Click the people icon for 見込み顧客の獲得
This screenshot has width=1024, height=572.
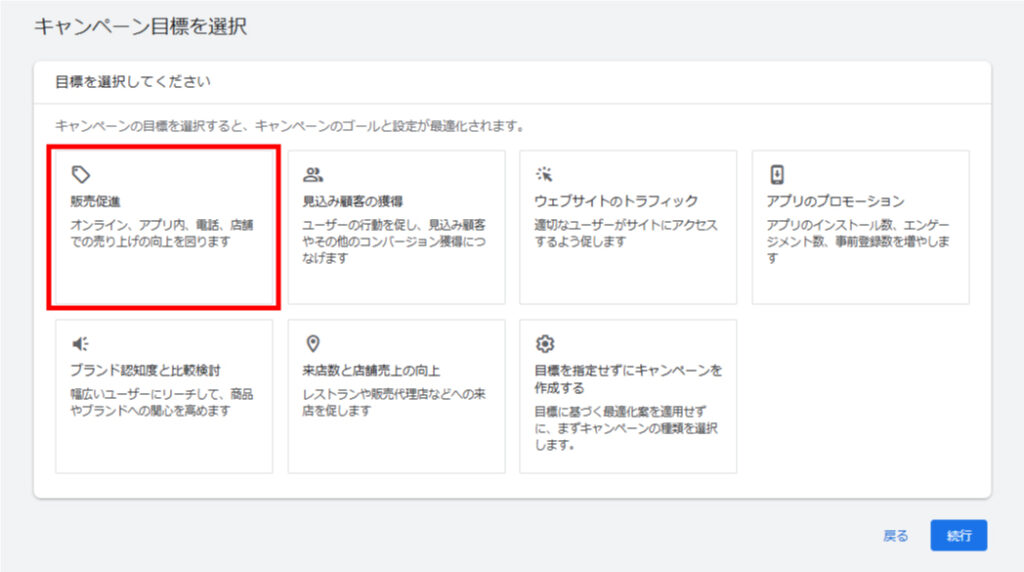313,175
